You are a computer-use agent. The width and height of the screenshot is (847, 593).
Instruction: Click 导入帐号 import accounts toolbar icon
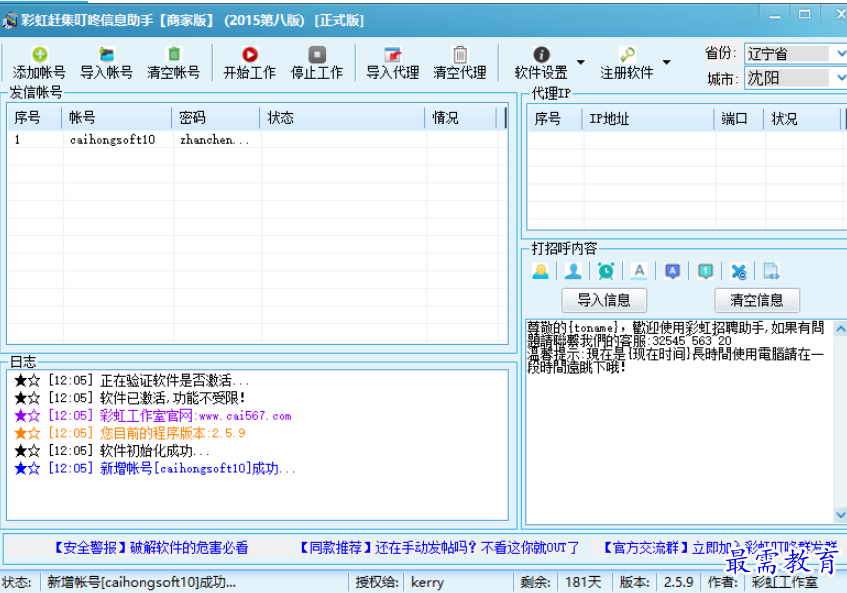pos(106,56)
